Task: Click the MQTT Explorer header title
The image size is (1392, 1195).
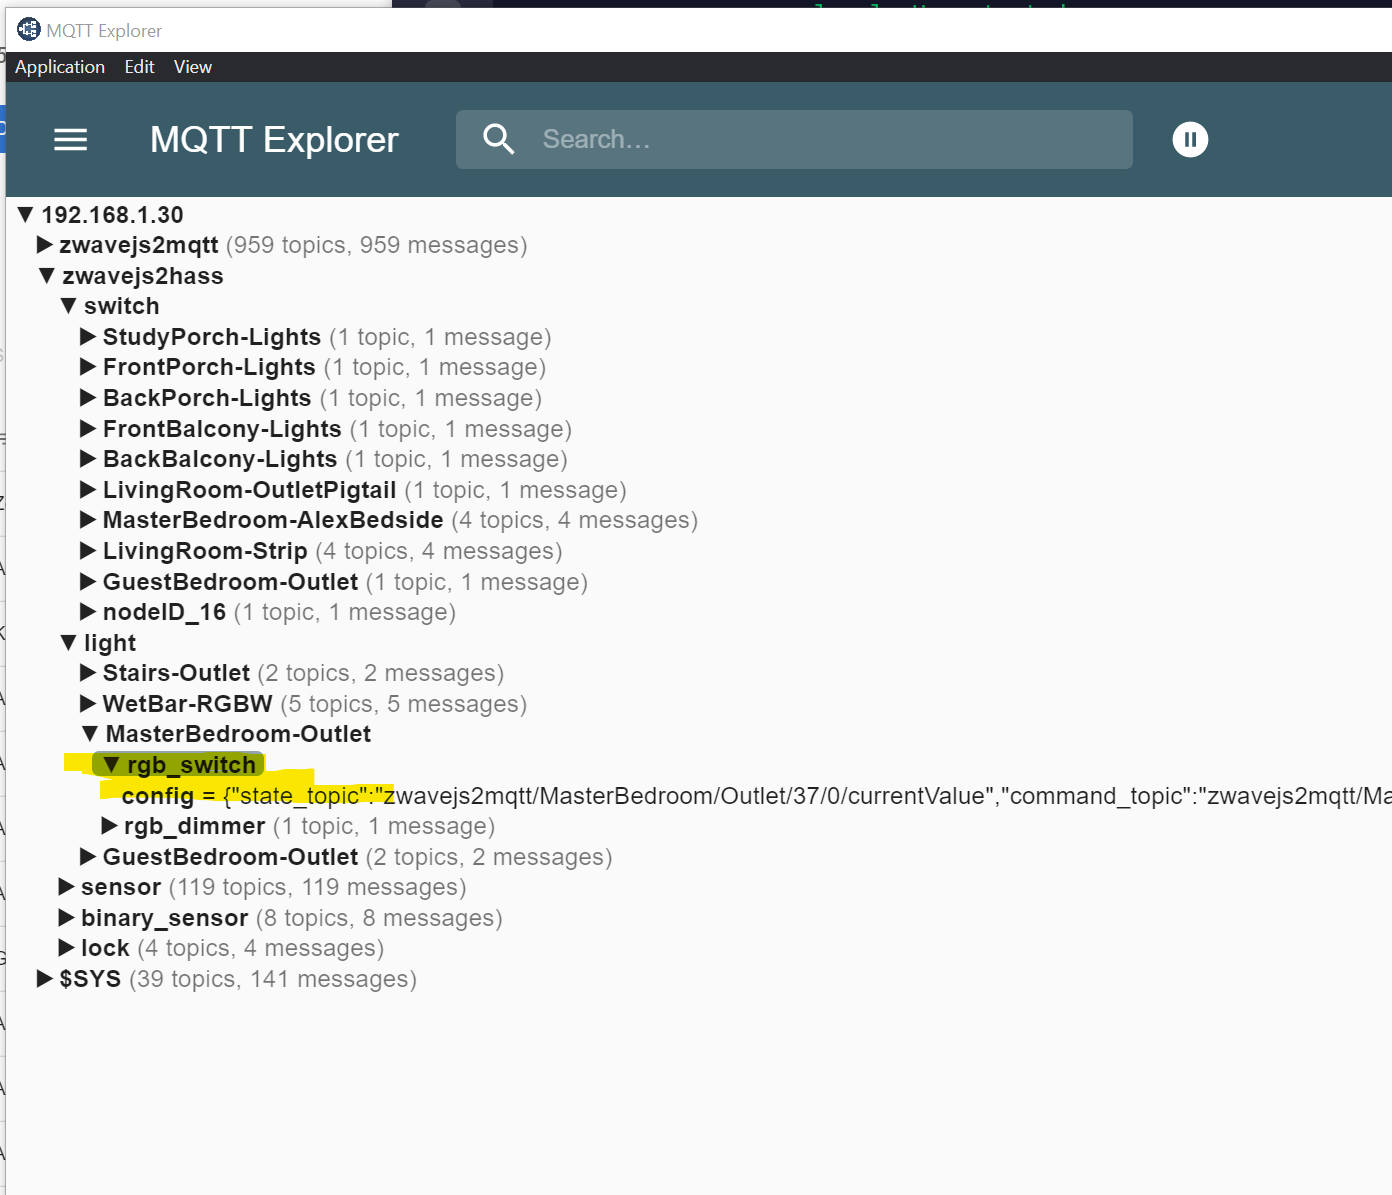Action: click(x=274, y=140)
